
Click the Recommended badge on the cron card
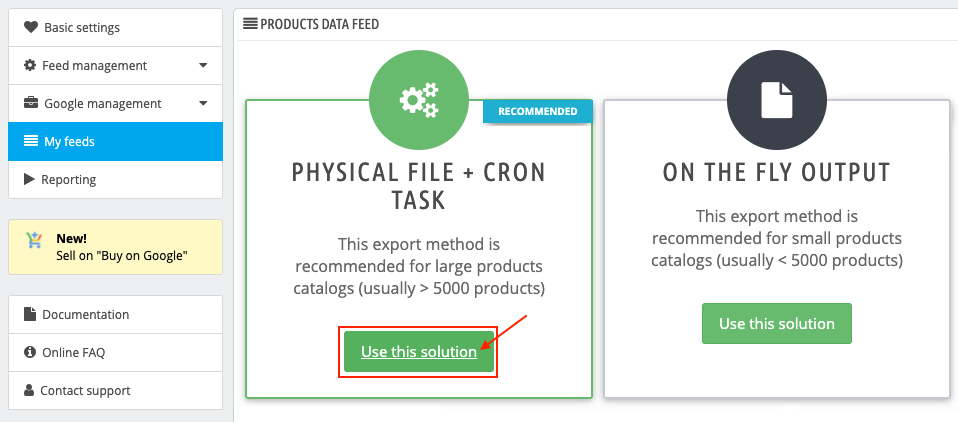[538, 111]
